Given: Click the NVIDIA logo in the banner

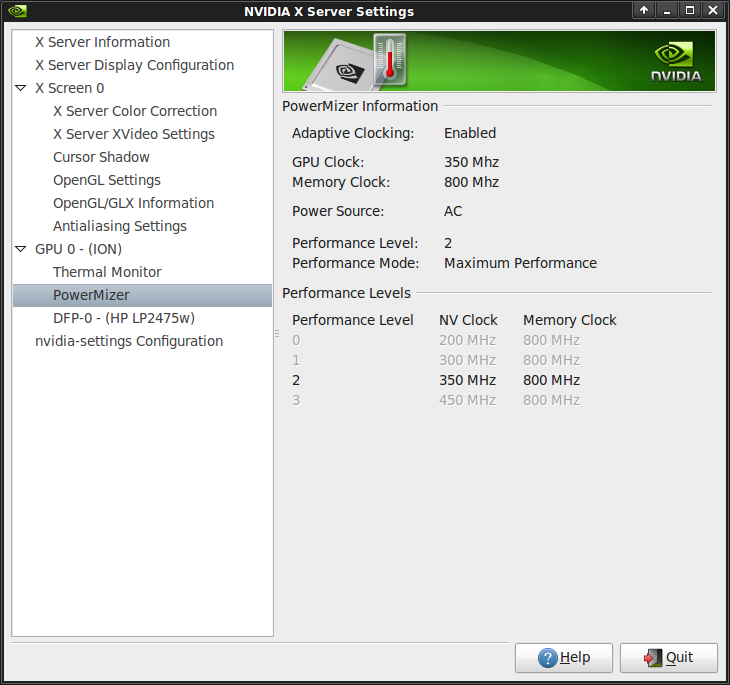Looking at the screenshot, I should [x=676, y=62].
